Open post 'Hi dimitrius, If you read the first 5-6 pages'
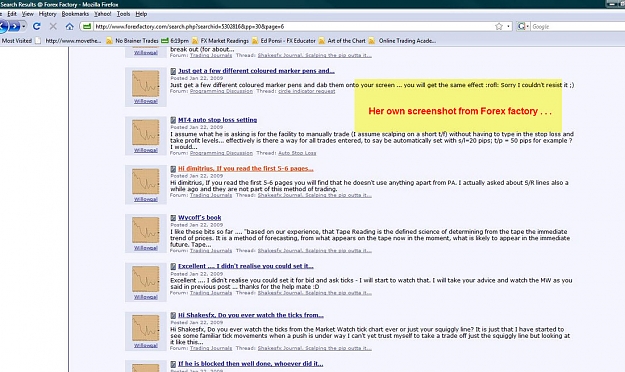This screenshot has width=625, height=372. click(x=246, y=168)
